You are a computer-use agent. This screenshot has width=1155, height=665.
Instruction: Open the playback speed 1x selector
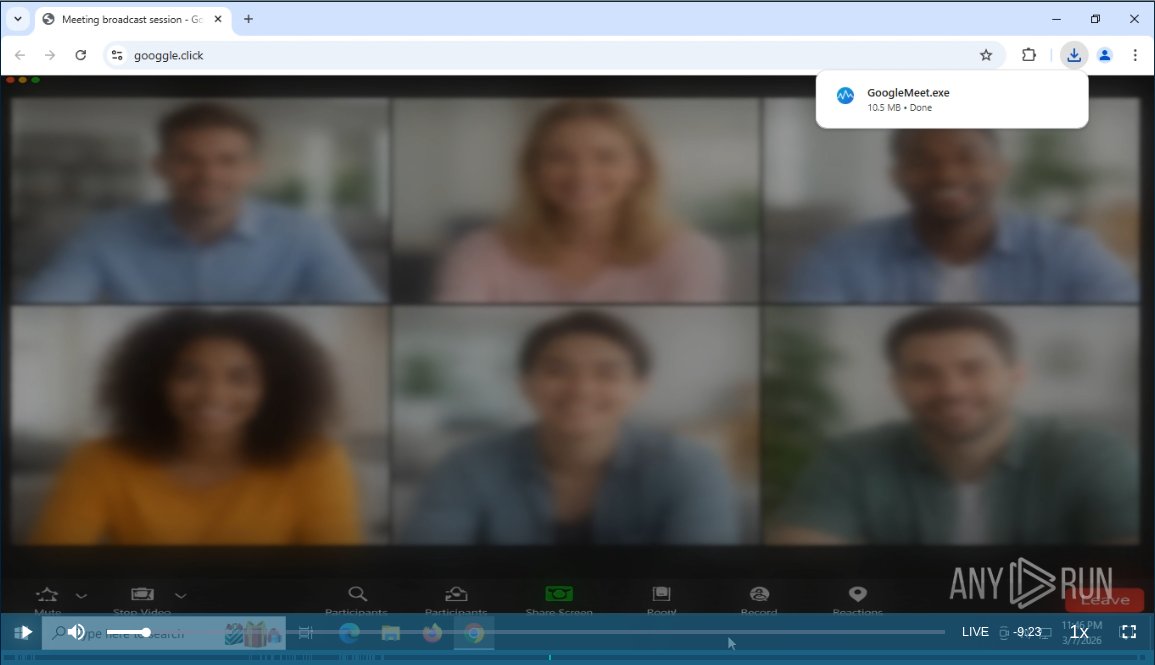pyautogui.click(x=1080, y=632)
